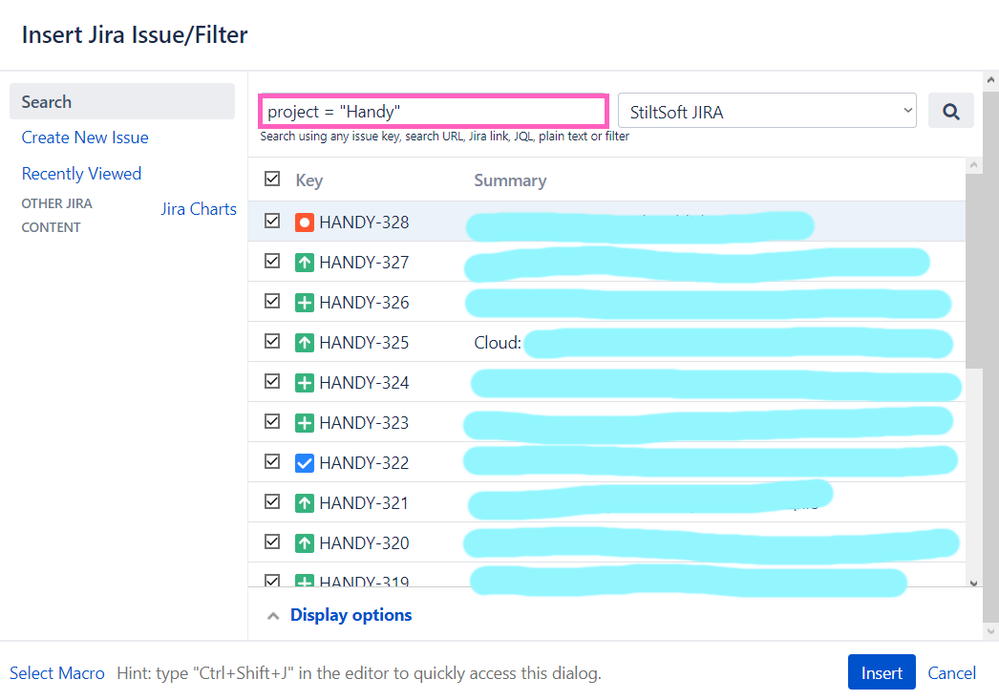
Task: Uncheck the HANDY-321 checkbox
Action: (272, 502)
